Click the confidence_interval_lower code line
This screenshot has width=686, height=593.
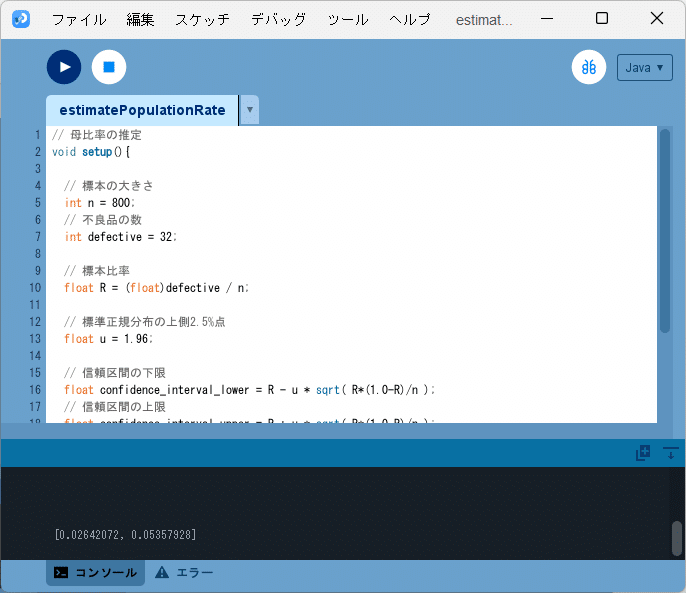(250, 389)
